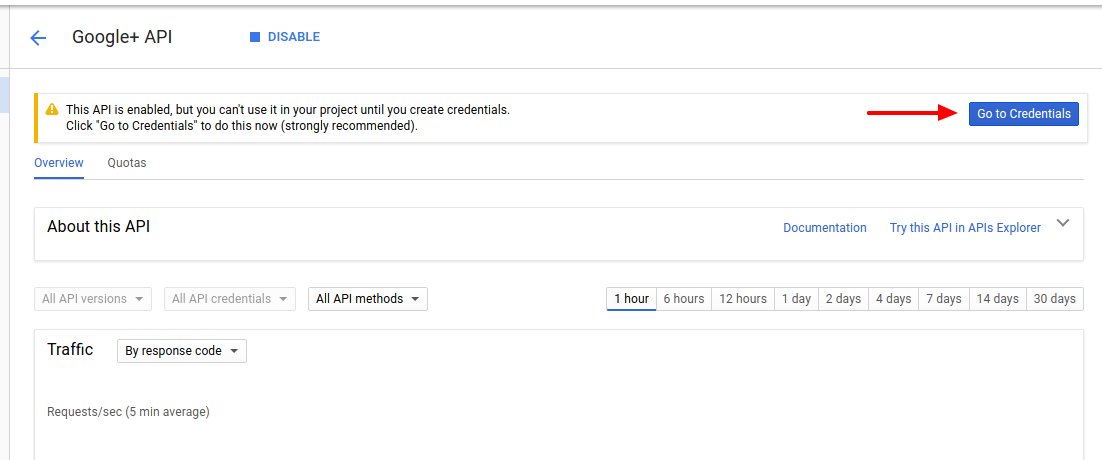Select the 7 days time range

tap(943, 299)
